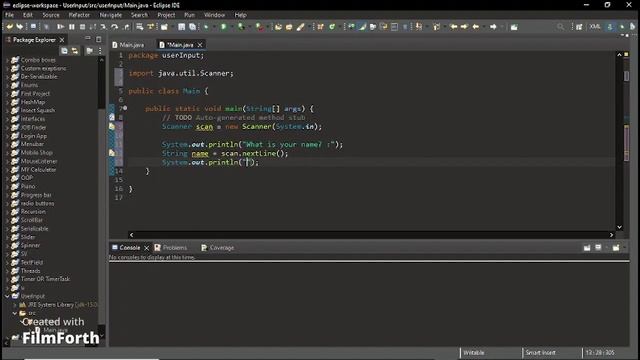The image size is (640, 360).
Task: Toggle Block Selection mode in the toolbar
Action: coord(394,27)
